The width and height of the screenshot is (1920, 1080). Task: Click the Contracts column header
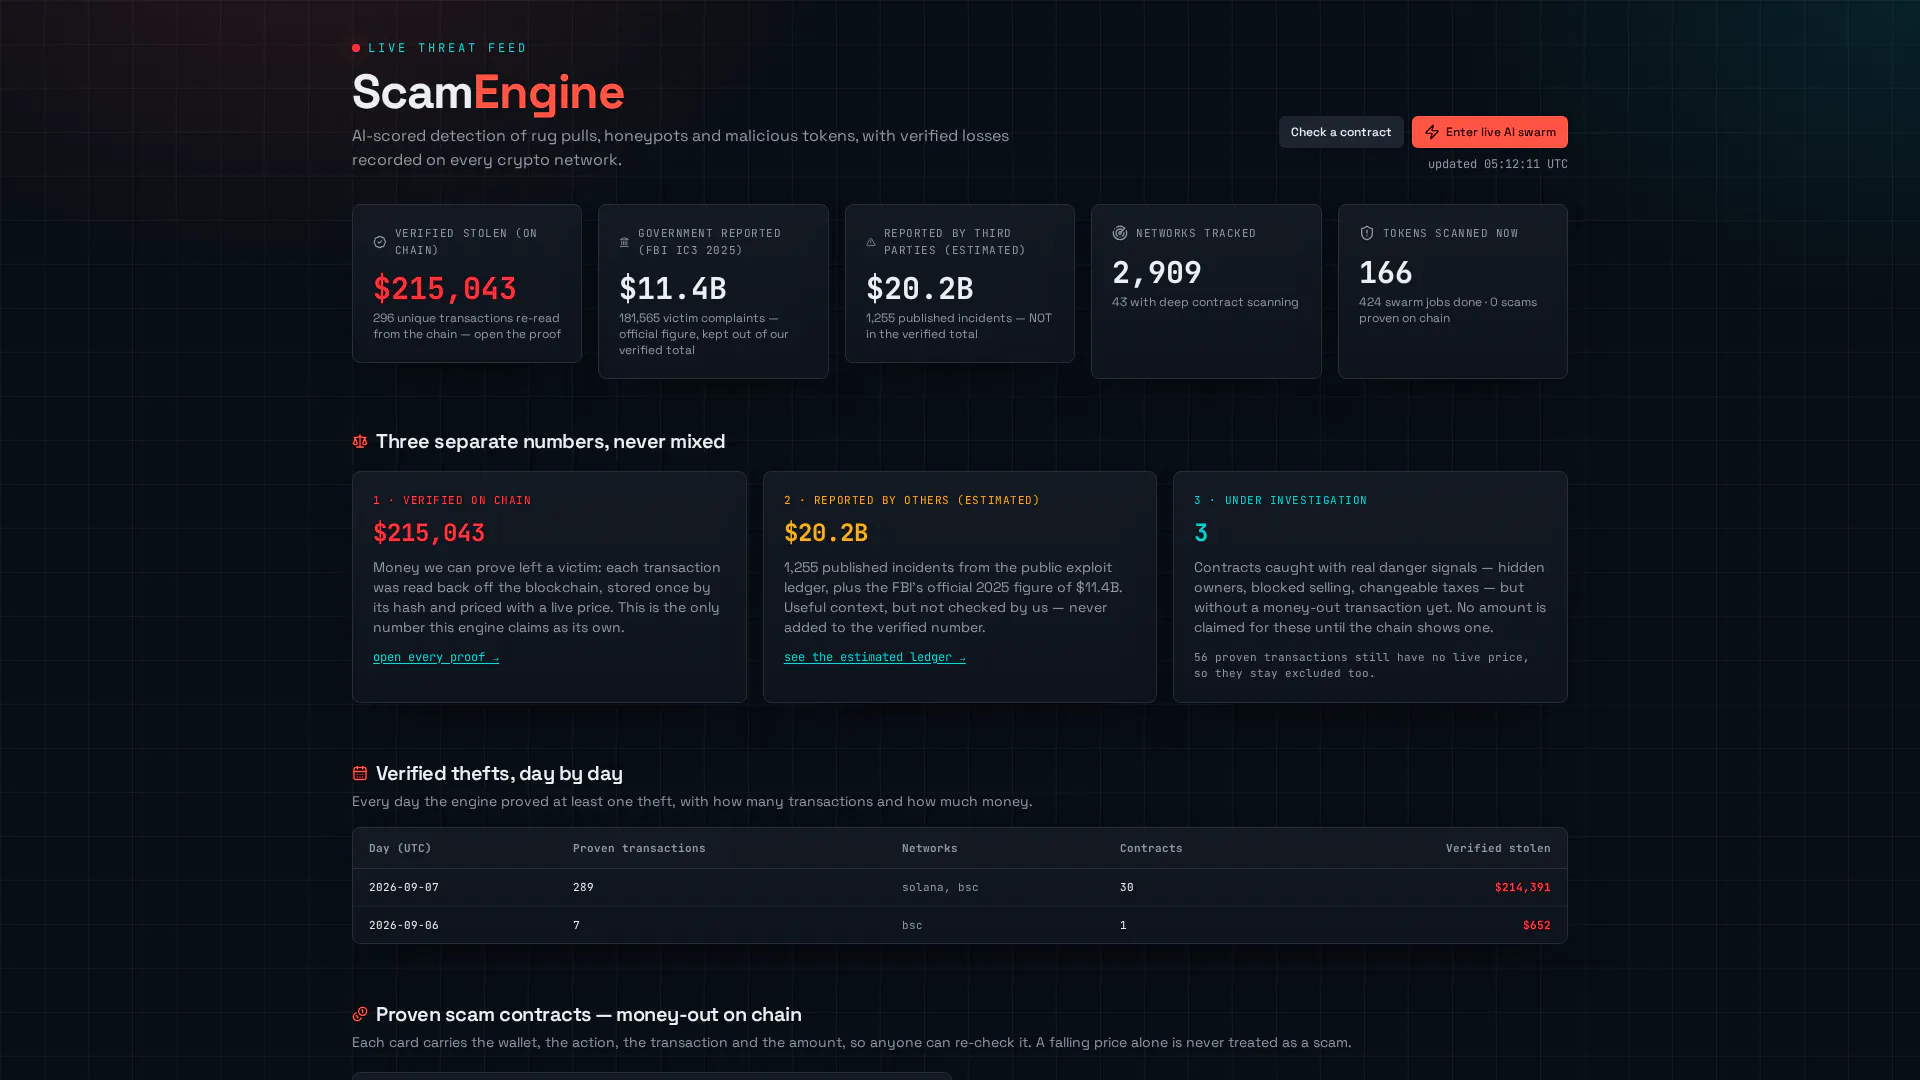(x=1151, y=848)
